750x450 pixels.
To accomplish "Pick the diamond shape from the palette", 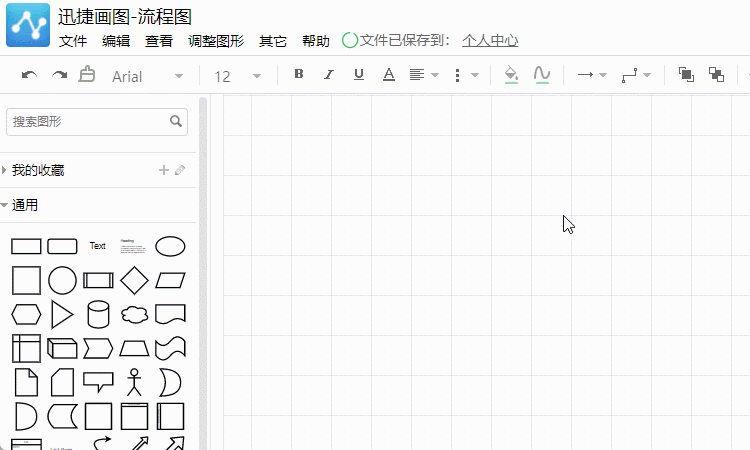I will [x=134, y=281].
